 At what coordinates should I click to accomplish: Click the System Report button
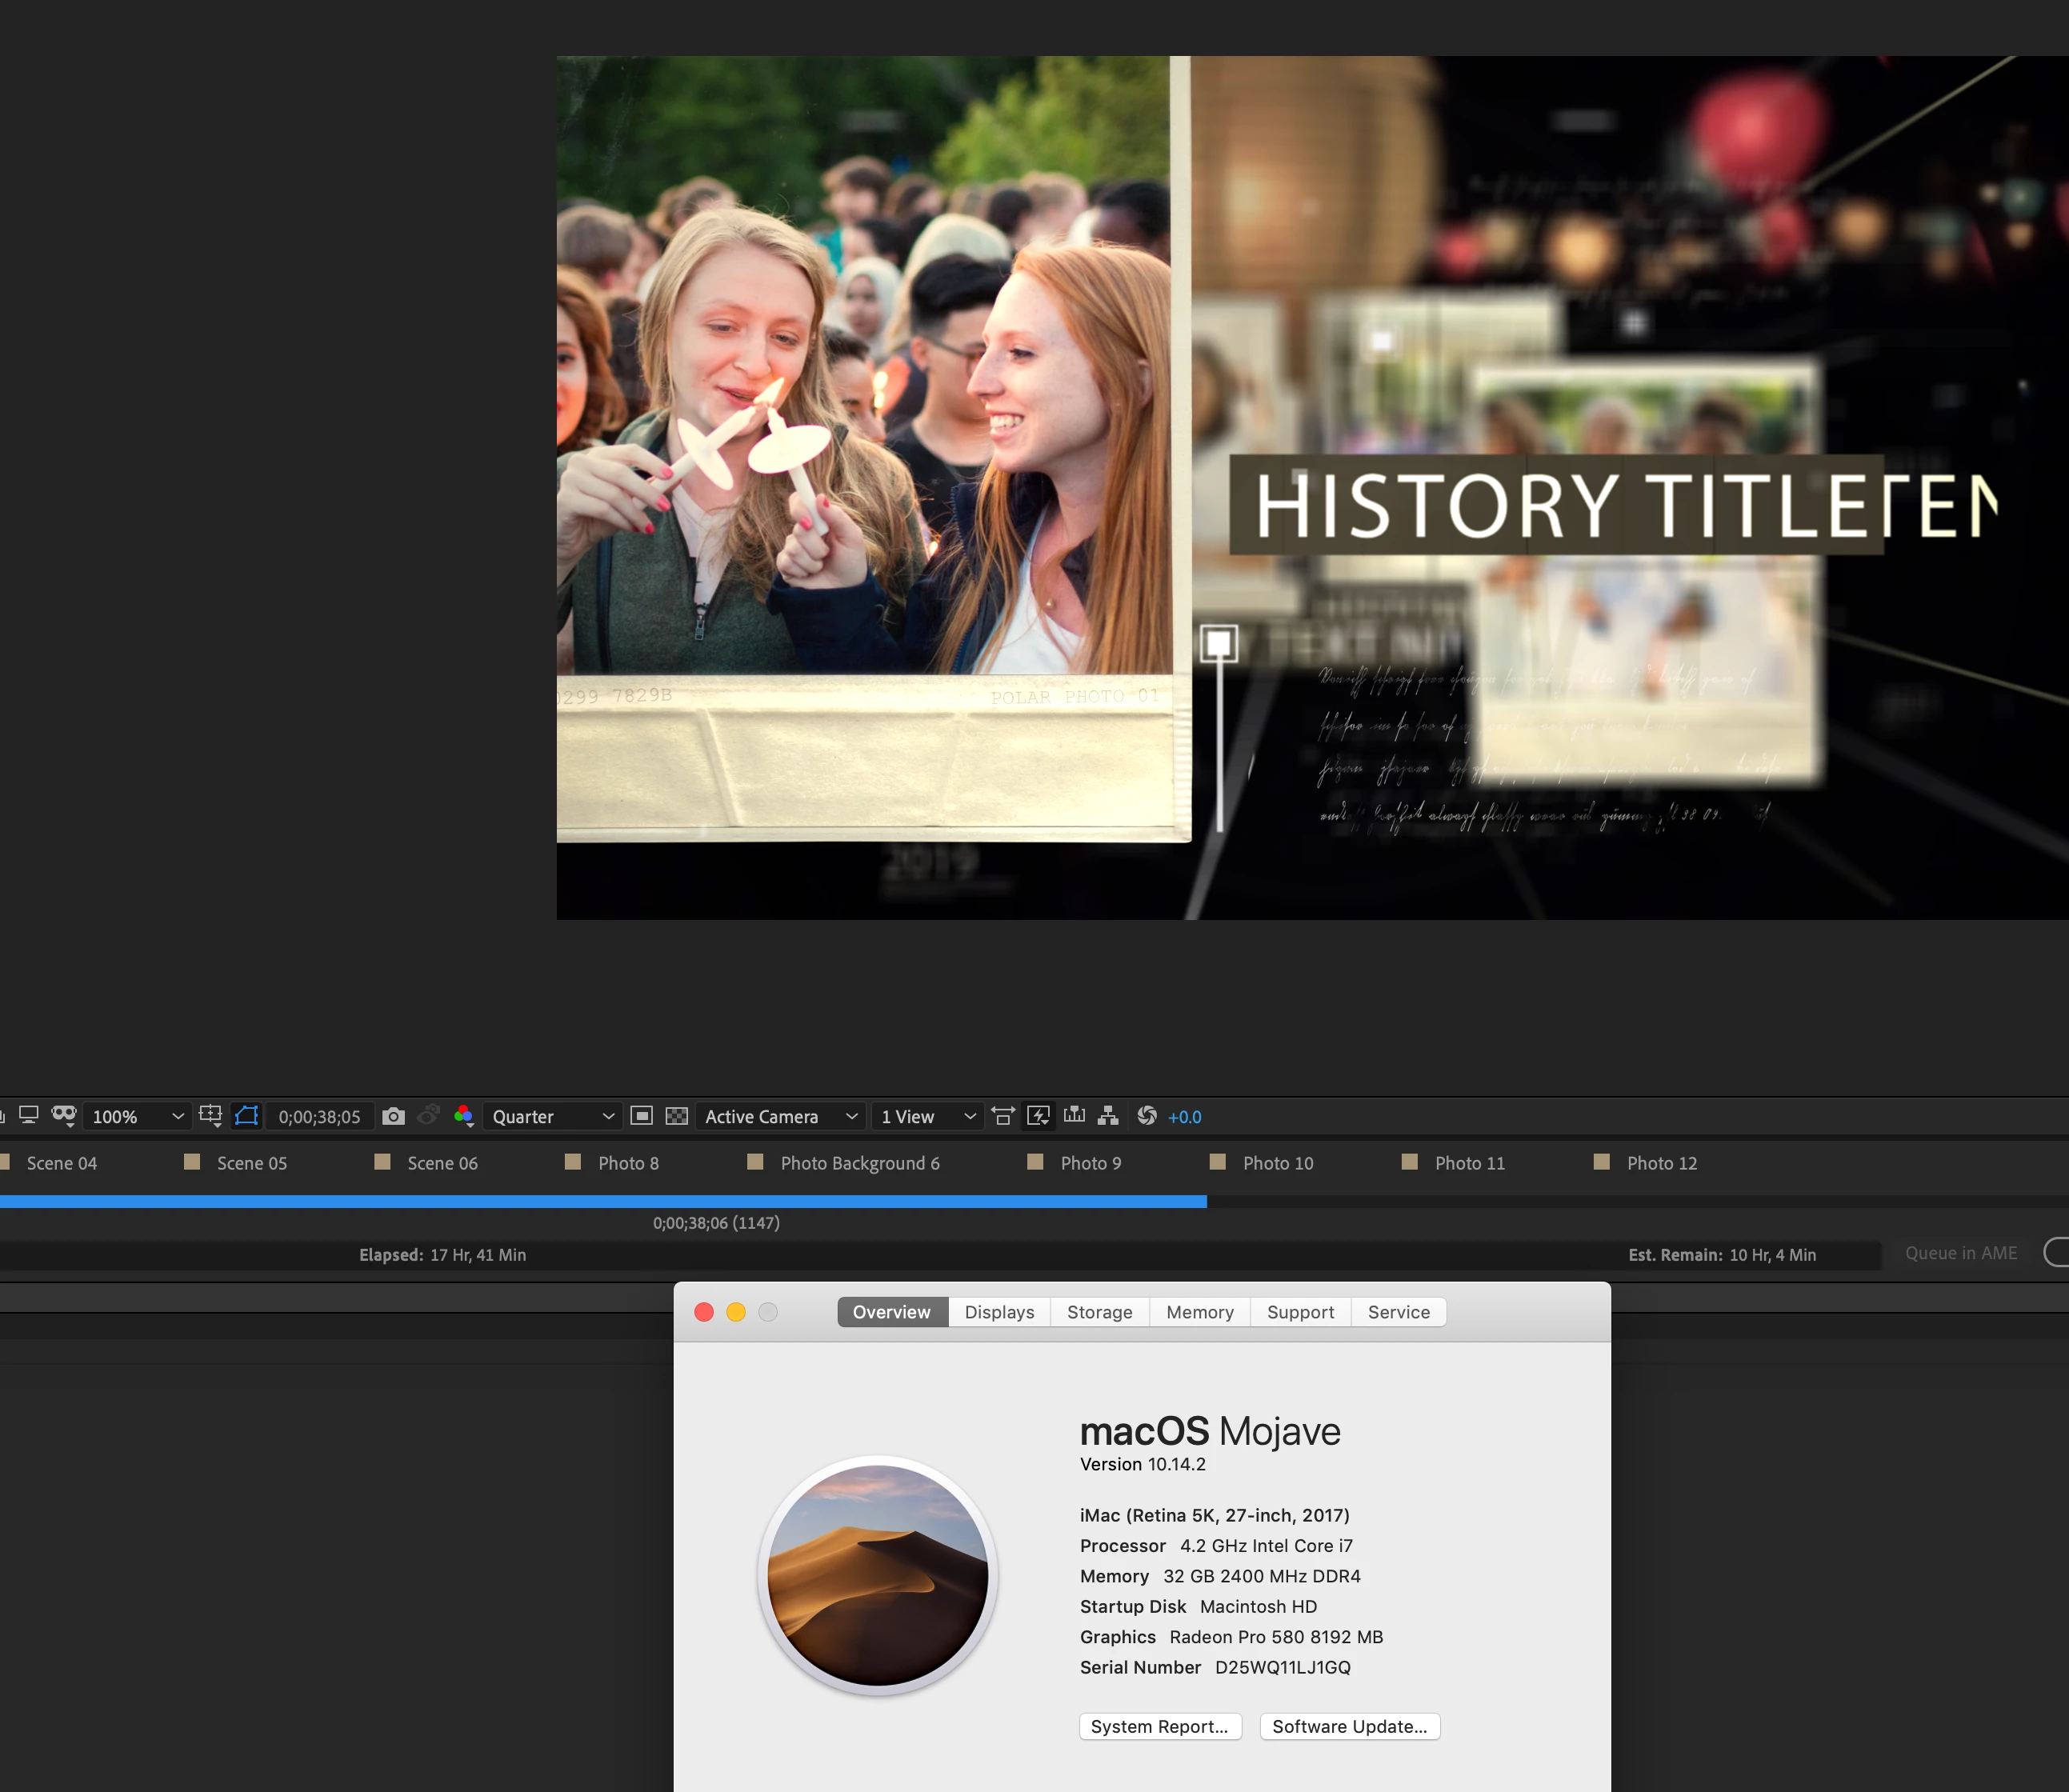pos(1159,1726)
